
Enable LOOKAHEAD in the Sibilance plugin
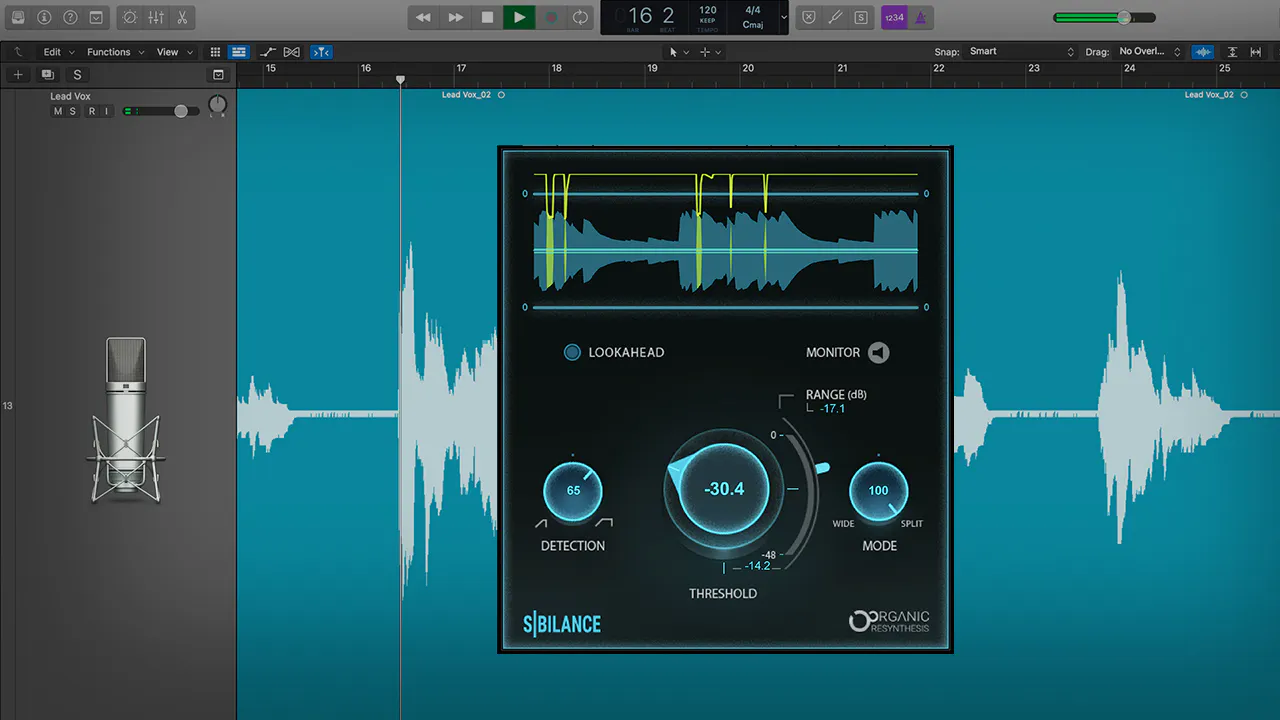(572, 352)
